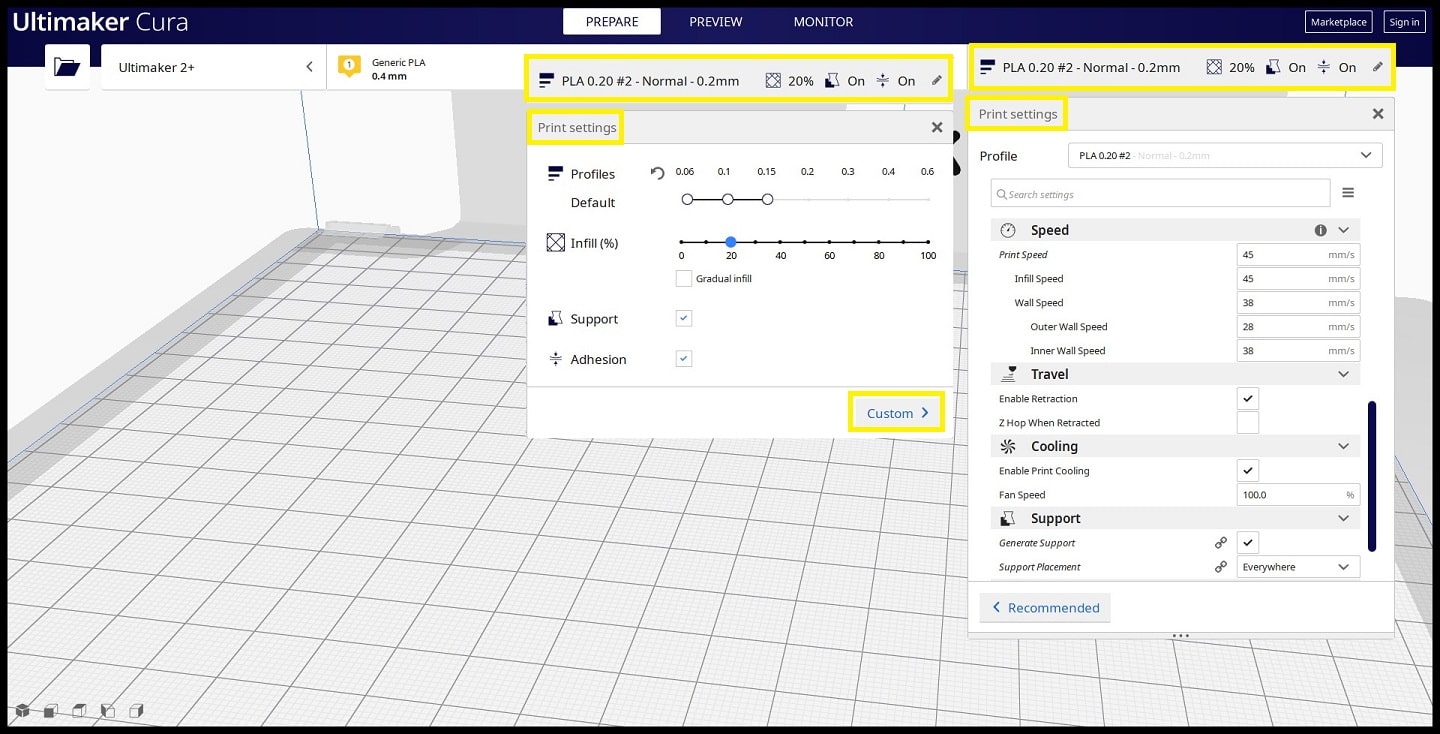The width and height of the screenshot is (1440, 734).
Task: Toggle Enable Print Cooling checkbox
Action: (x=1248, y=470)
